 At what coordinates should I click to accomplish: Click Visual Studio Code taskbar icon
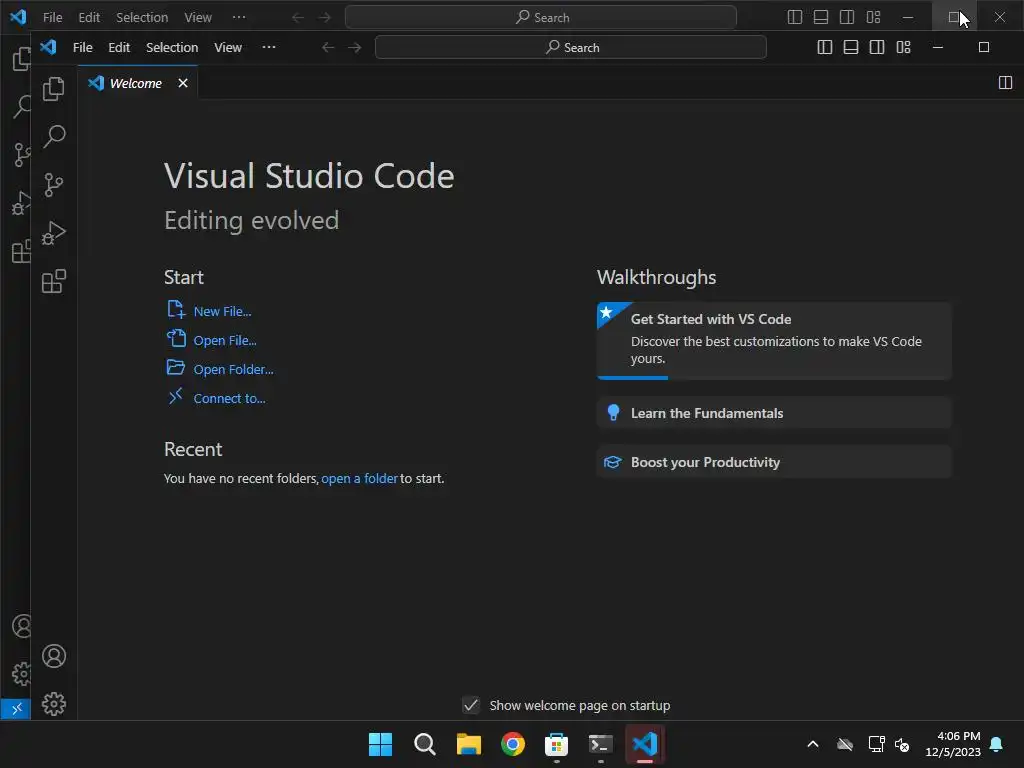(645, 744)
